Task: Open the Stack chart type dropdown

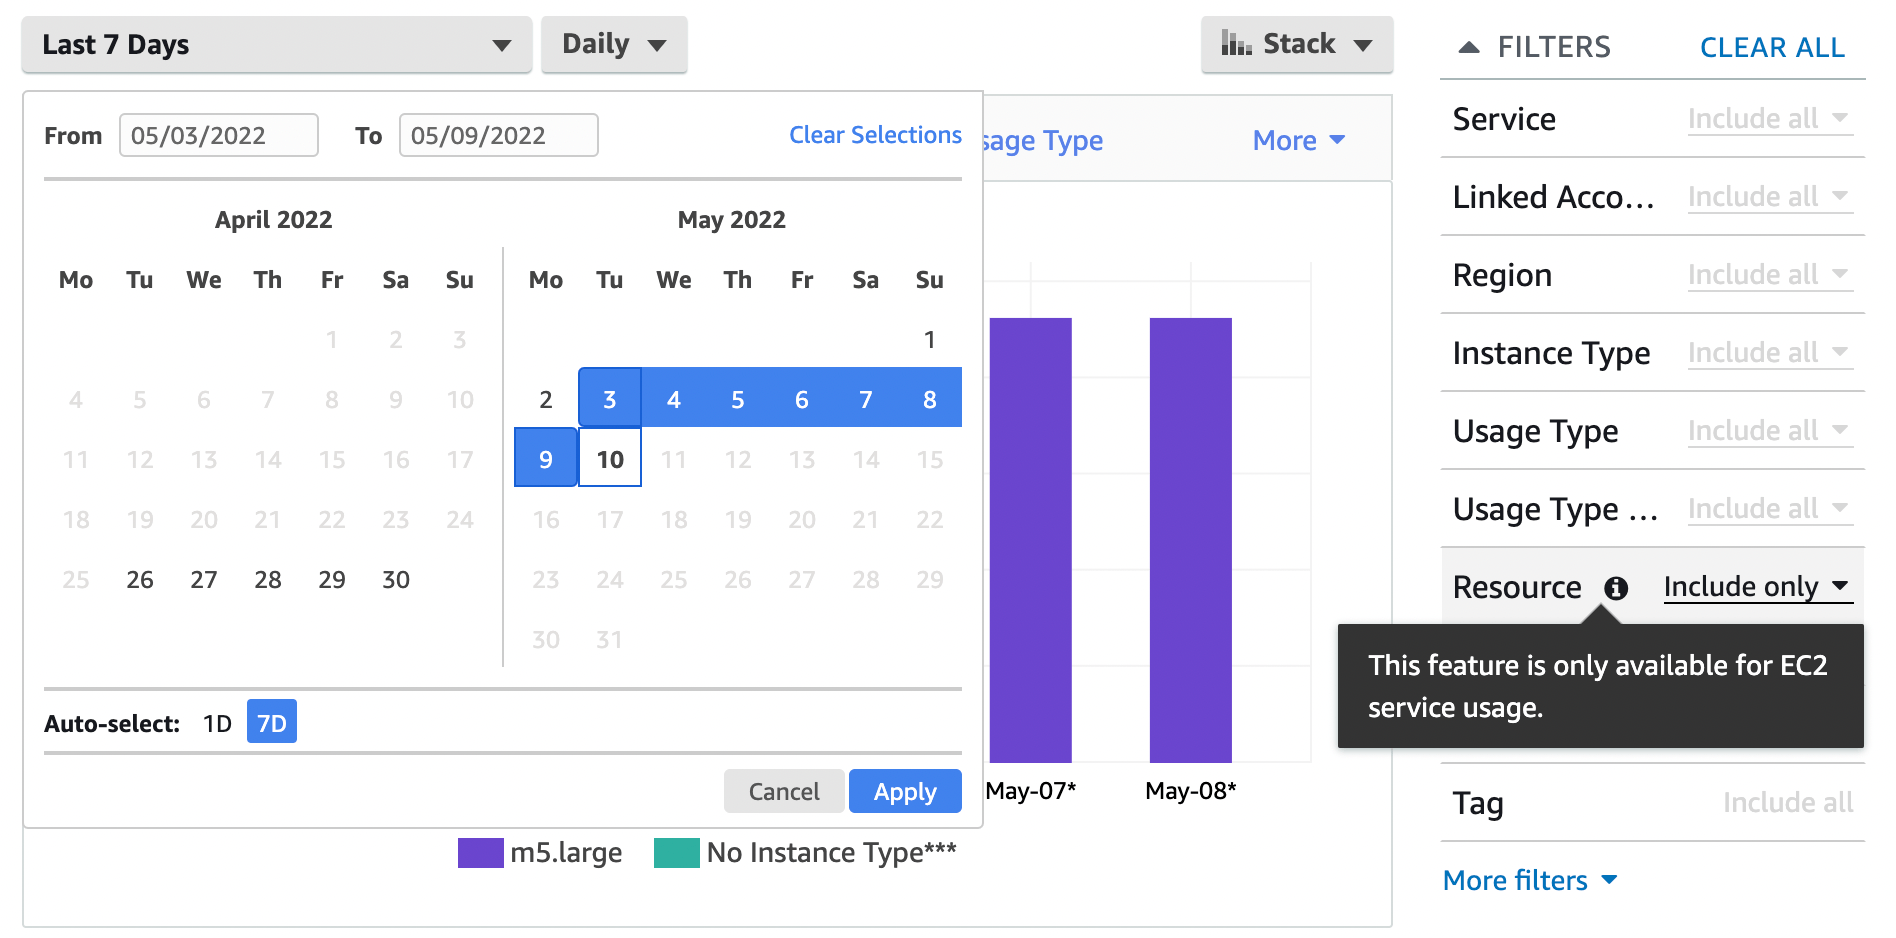Action: point(1297,43)
